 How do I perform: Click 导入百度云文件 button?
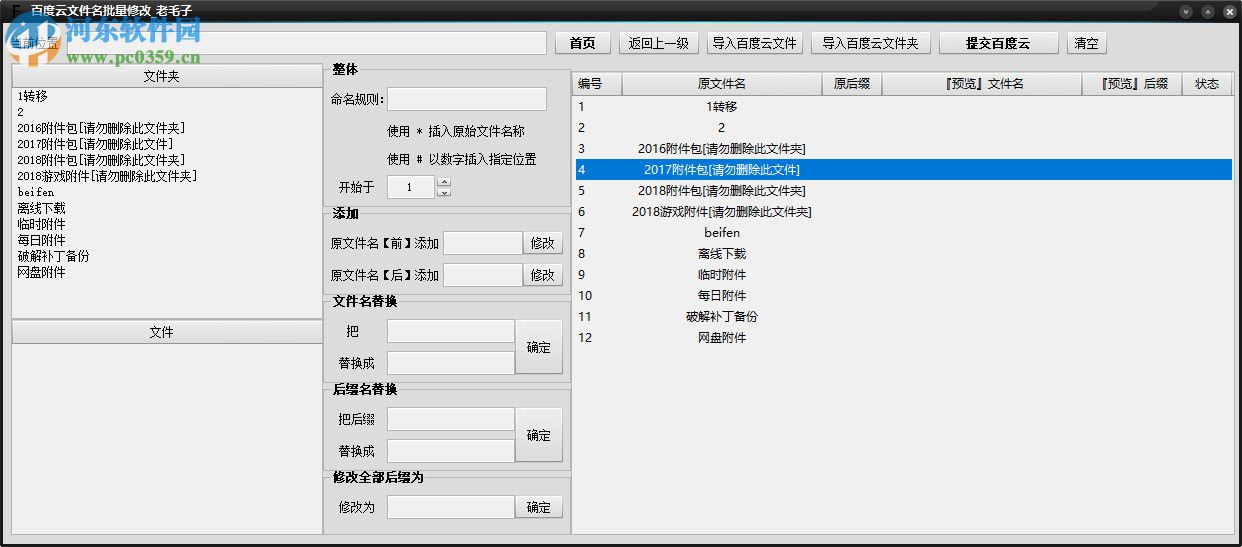(x=755, y=43)
